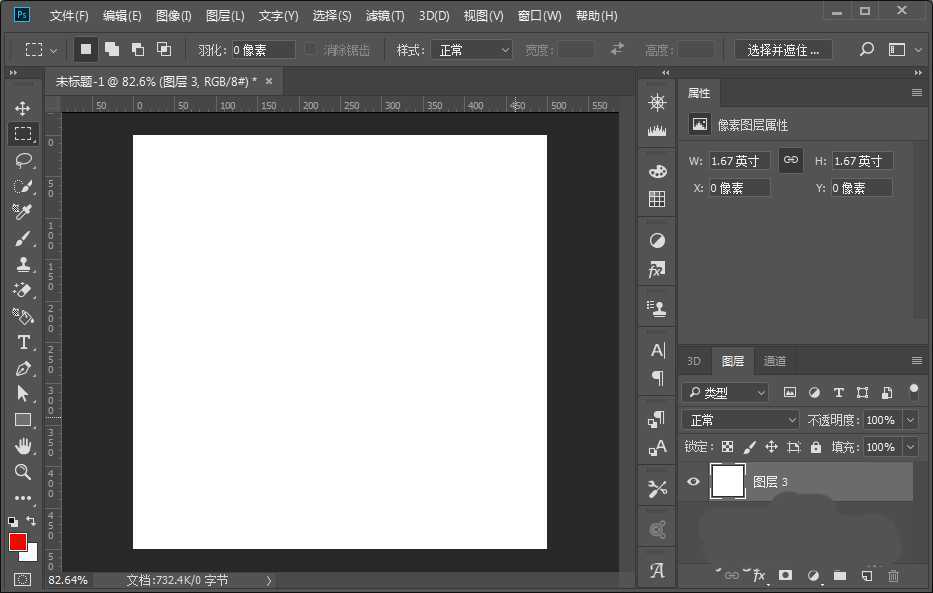This screenshot has height=593, width=933.
Task: Select the Zoom tool
Action: point(23,472)
